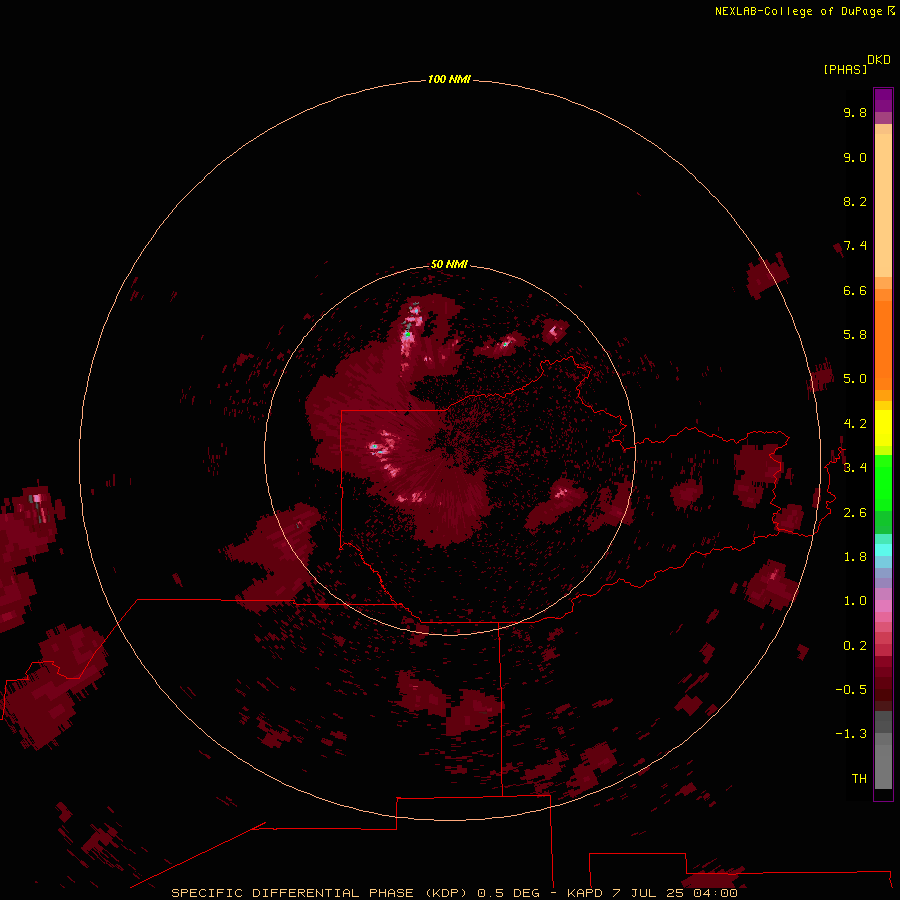The height and width of the screenshot is (900, 900).
Task: Click the light peach swatch on the color bar
Action: 883,205
